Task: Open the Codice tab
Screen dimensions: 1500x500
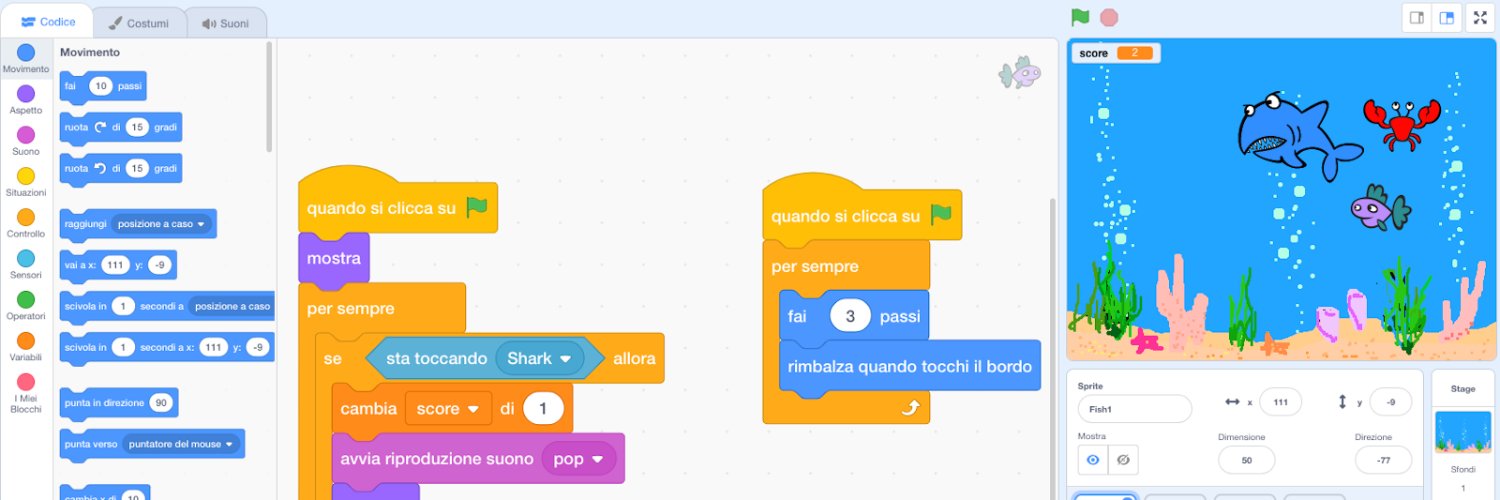Action: [x=48, y=22]
